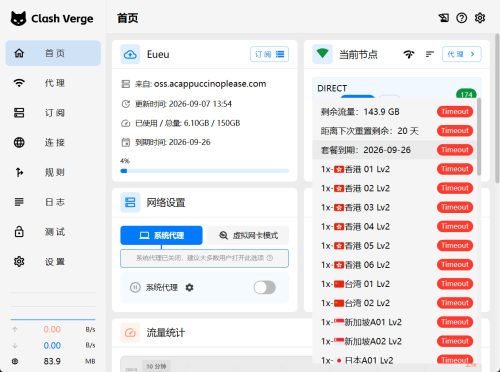Select 距离下次重置剩余: 20 天 entry
This screenshot has height=372, width=500.
point(395,131)
